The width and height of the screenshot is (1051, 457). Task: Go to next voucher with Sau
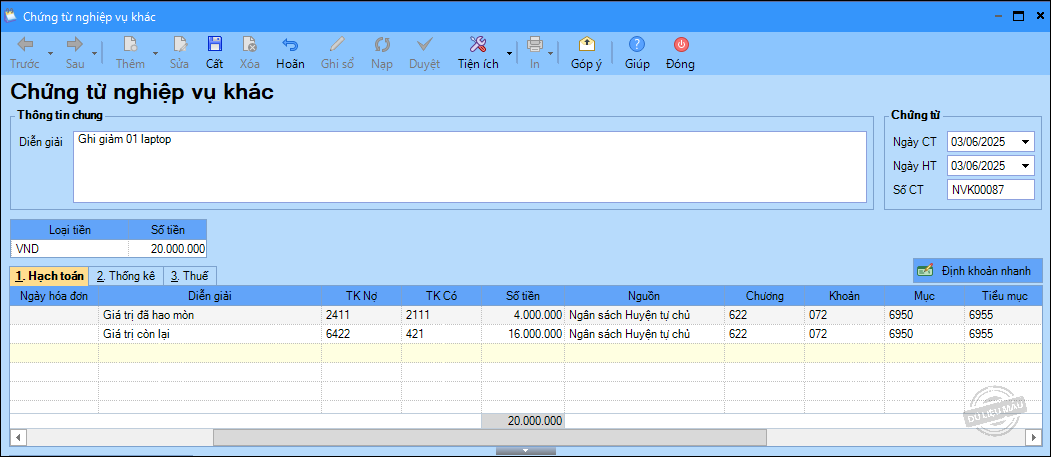click(x=74, y=54)
